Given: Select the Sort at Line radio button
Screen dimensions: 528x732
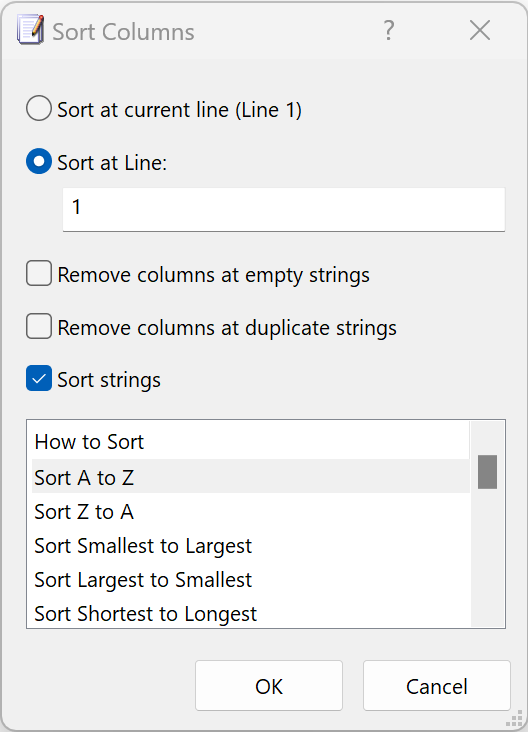Looking at the screenshot, I should [39, 162].
